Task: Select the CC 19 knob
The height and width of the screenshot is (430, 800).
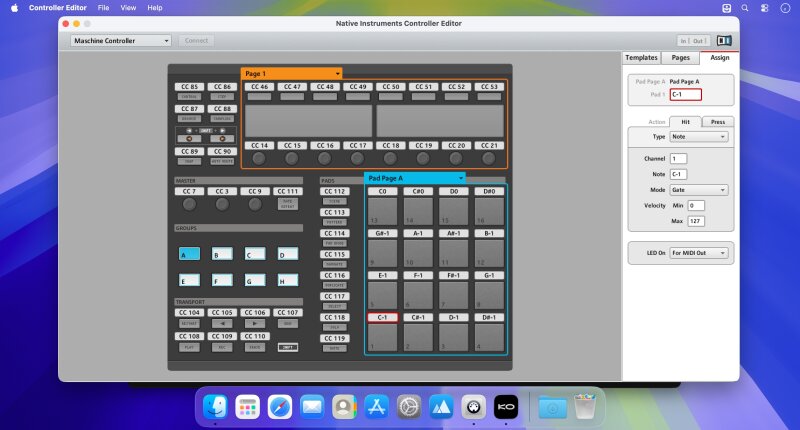Action: (423, 159)
